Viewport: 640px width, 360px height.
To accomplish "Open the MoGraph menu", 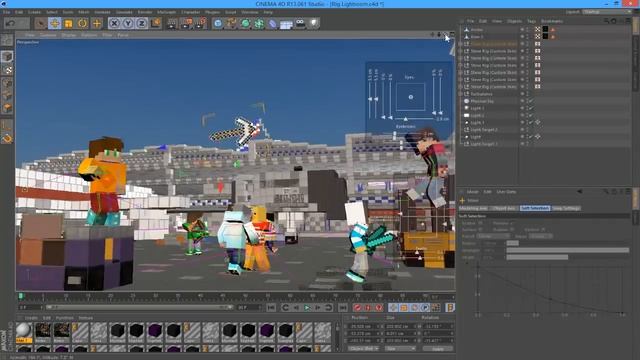I will (167, 12).
